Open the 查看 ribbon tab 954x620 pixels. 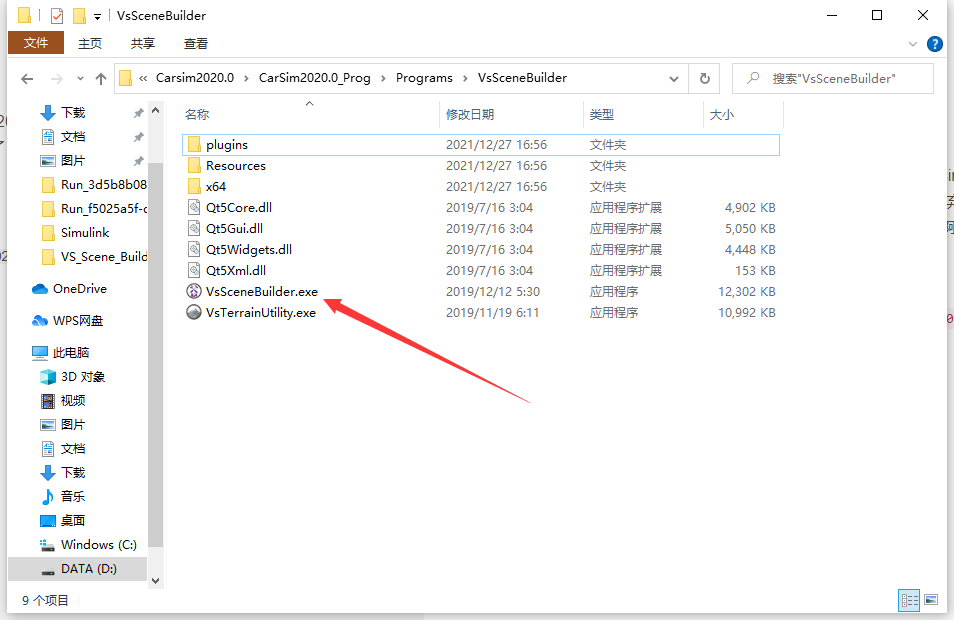pyautogui.click(x=196, y=43)
